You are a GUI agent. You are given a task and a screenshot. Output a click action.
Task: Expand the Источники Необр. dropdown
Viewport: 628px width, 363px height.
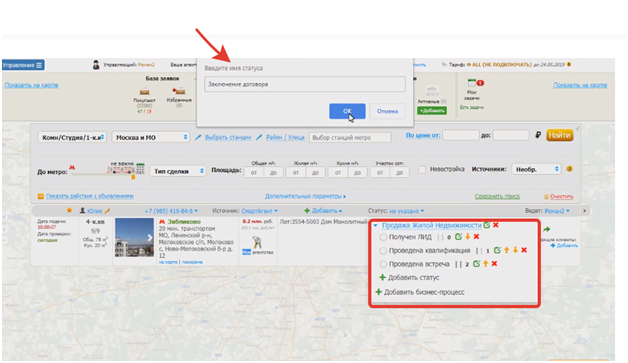click(x=537, y=169)
